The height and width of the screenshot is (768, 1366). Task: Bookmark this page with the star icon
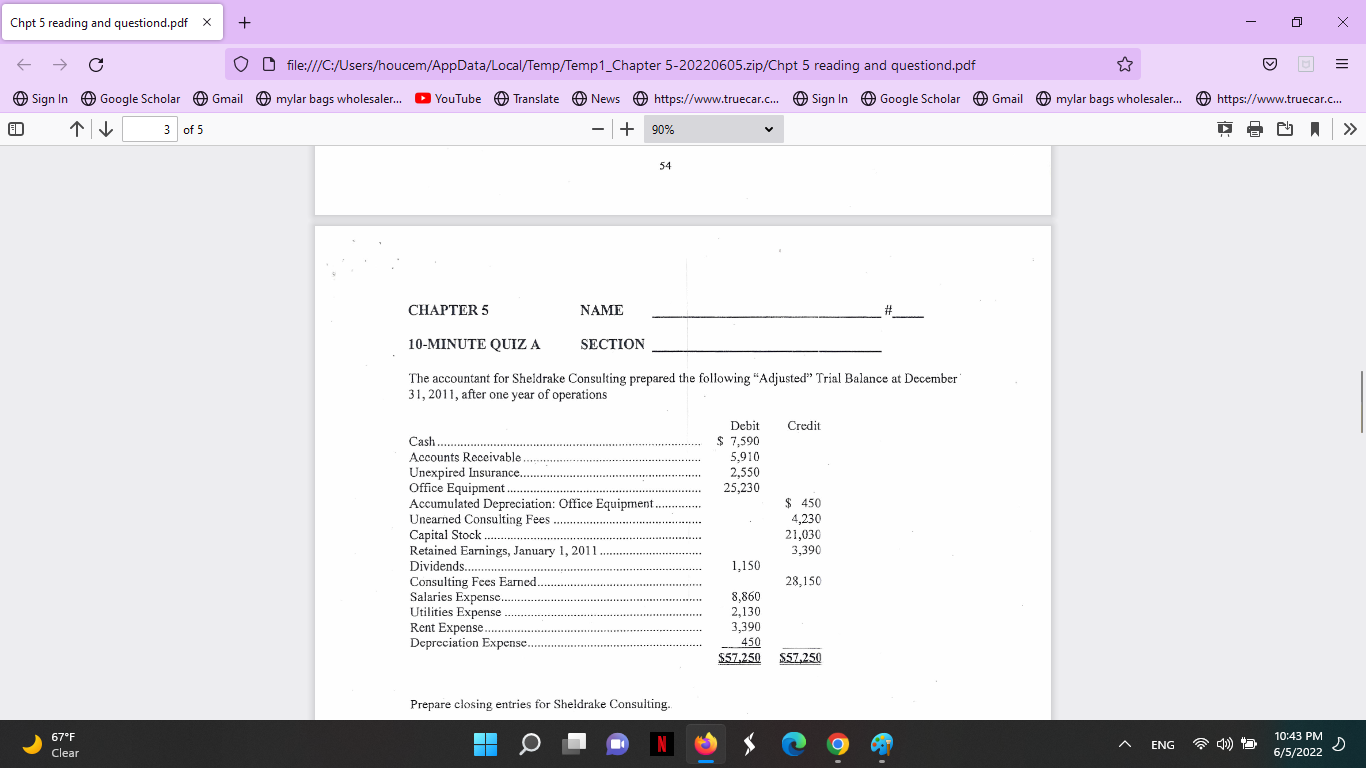[x=1124, y=63]
